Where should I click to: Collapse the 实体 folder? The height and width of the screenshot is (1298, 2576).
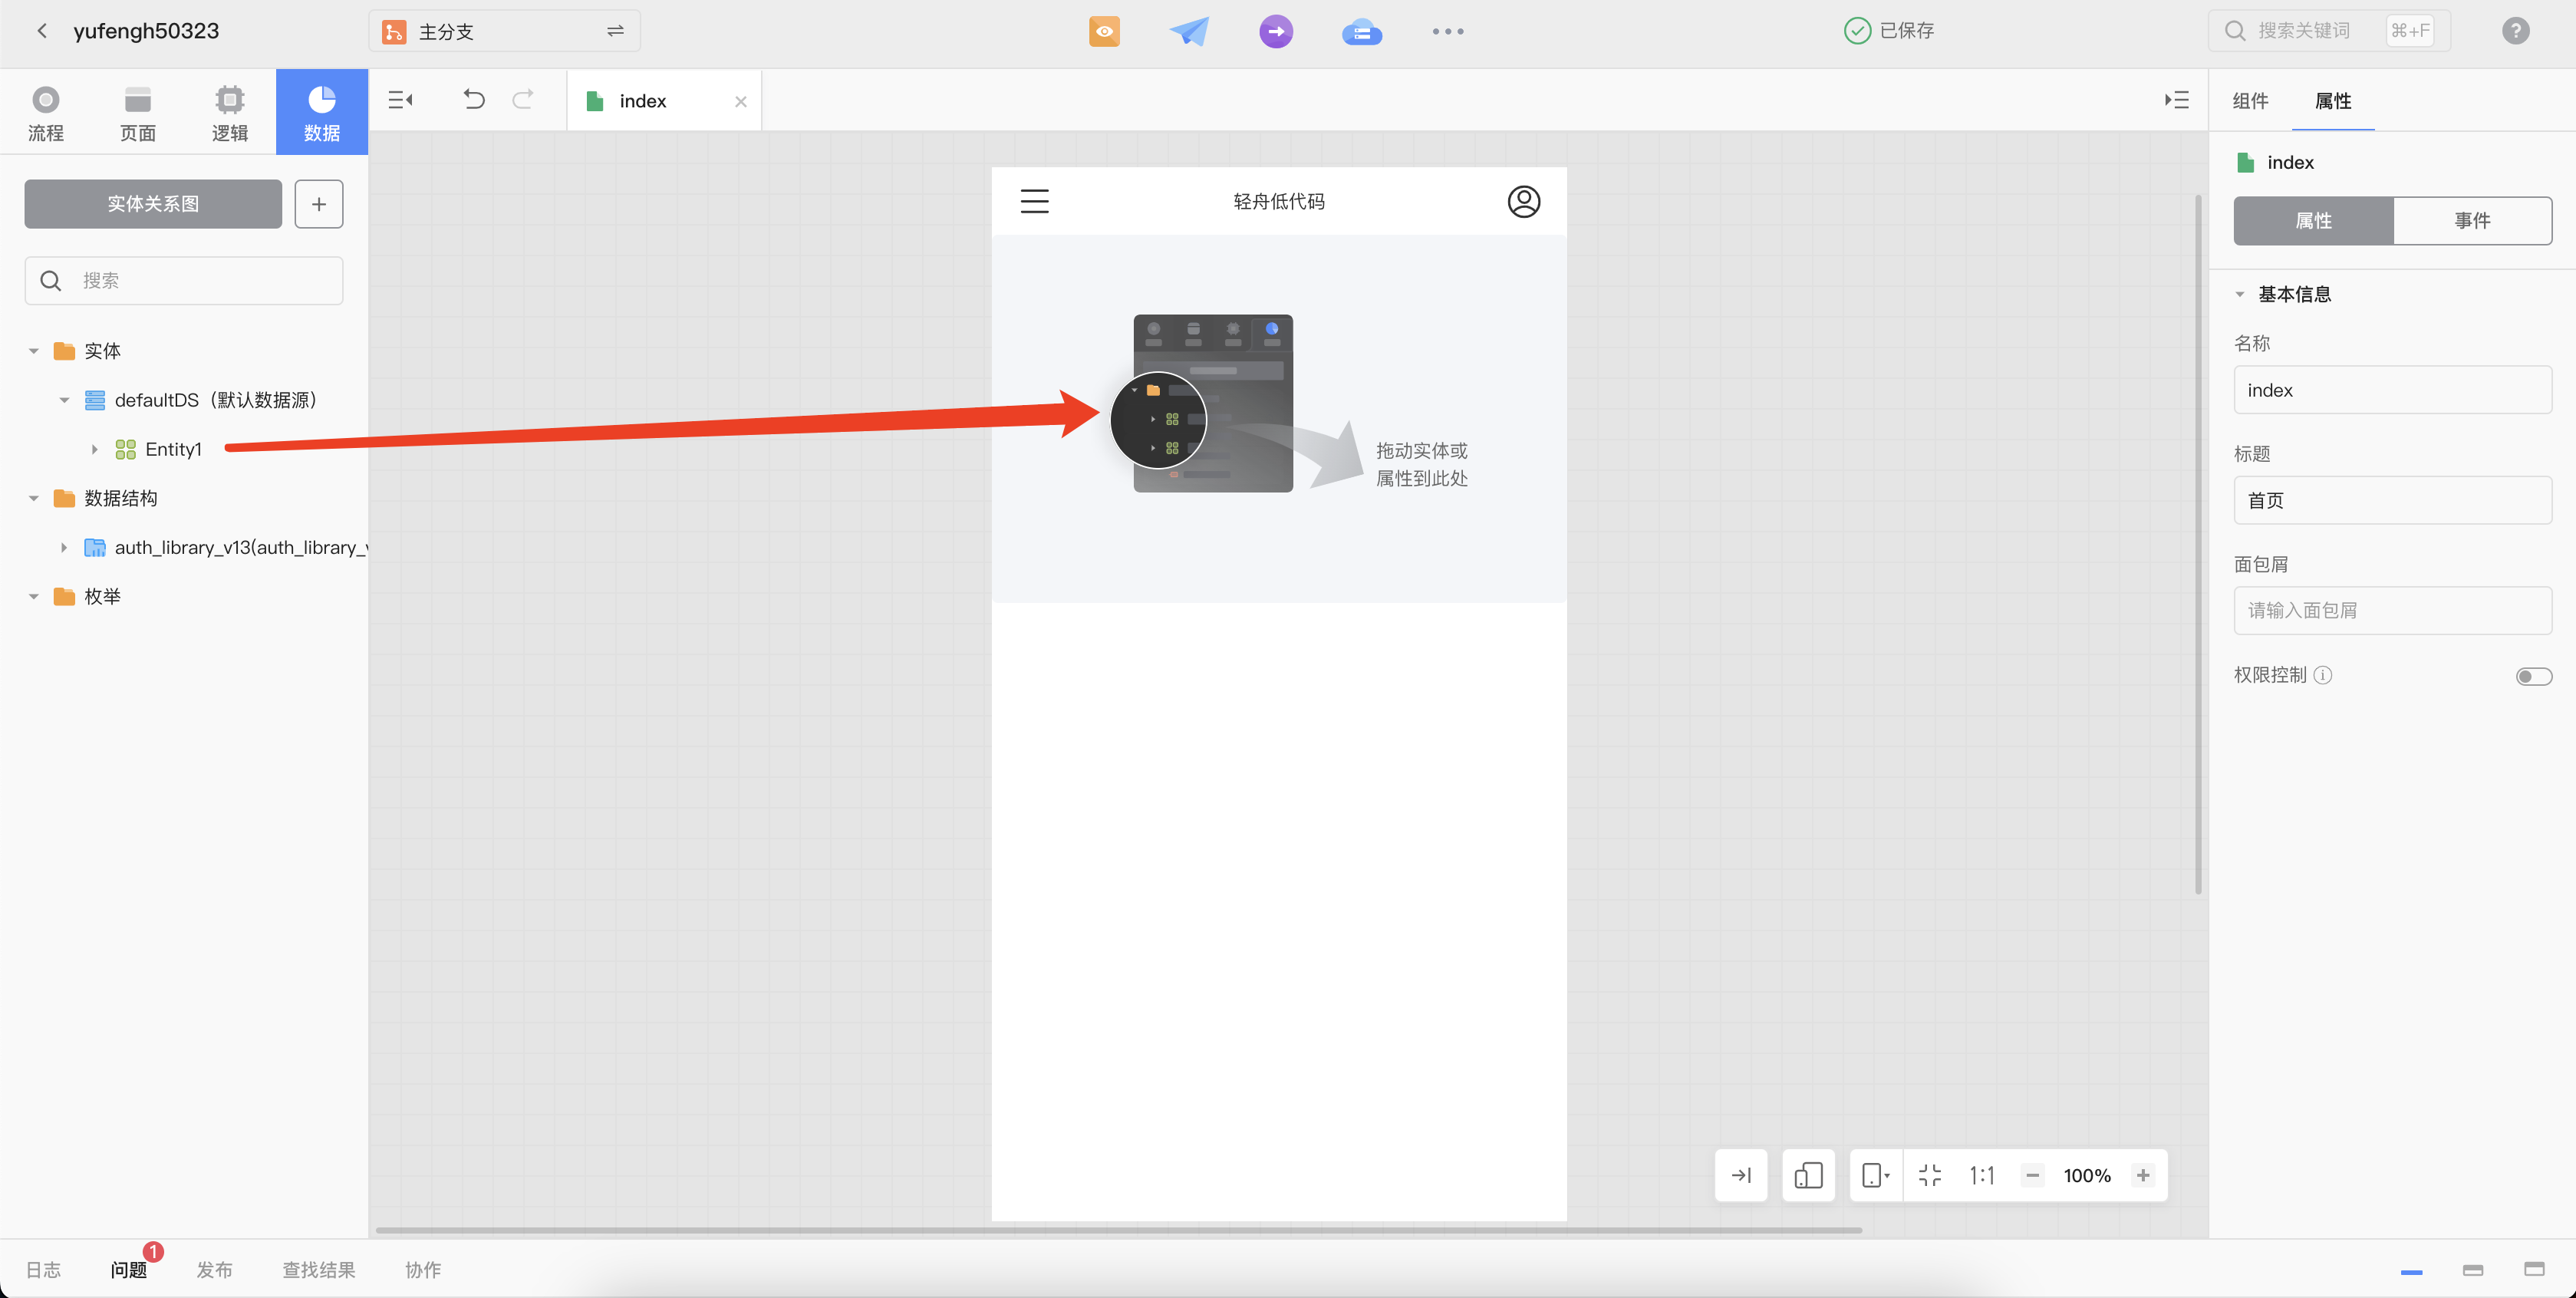click(34, 351)
